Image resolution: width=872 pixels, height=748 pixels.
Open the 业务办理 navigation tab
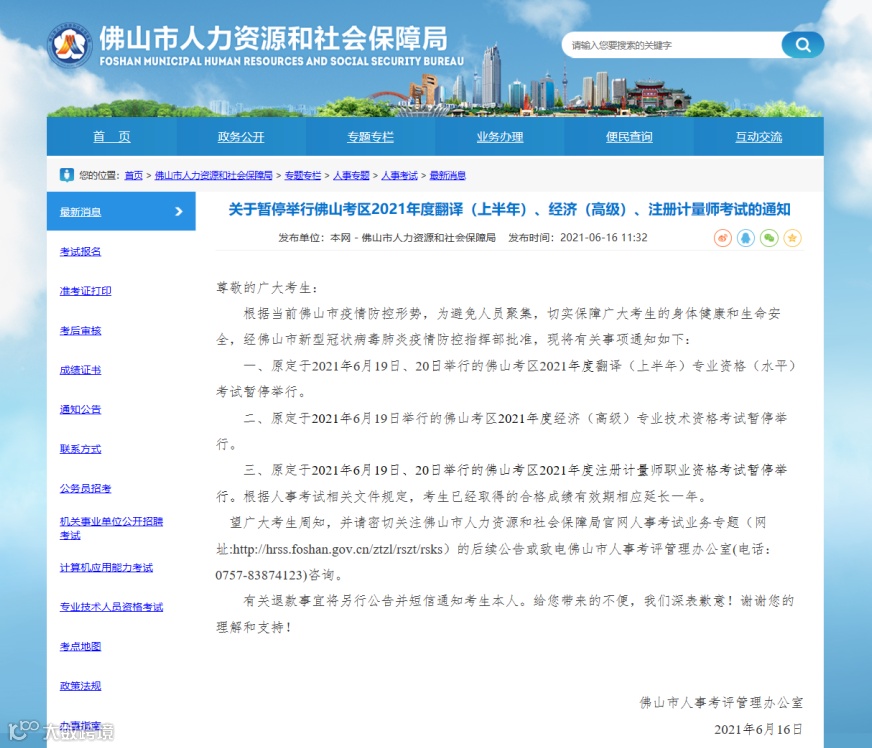(500, 137)
